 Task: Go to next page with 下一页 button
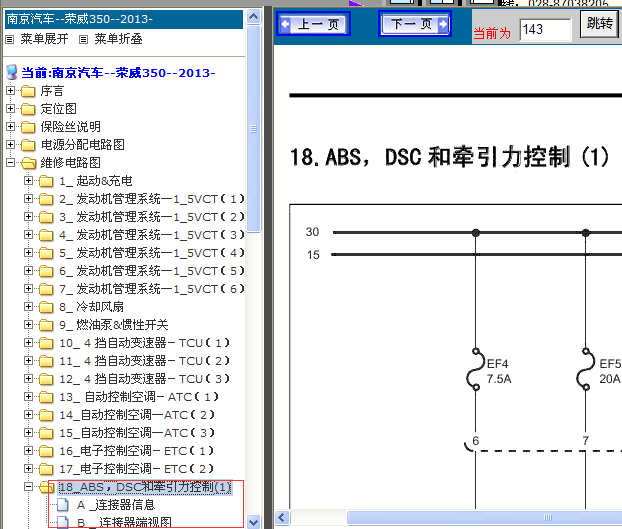point(415,24)
